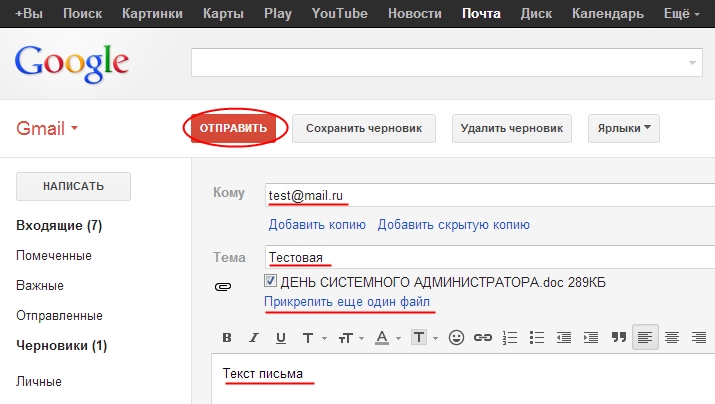This screenshot has width=715, height=404.
Task: Send the email with ОТПРАВИТЬ button
Action: click(x=233, y=129)
